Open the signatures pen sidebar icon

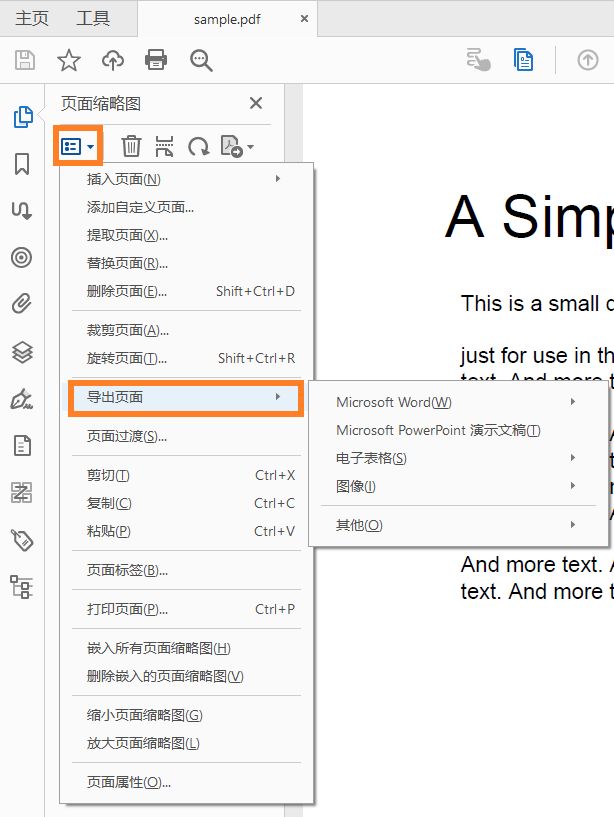[x=22, y=399]
